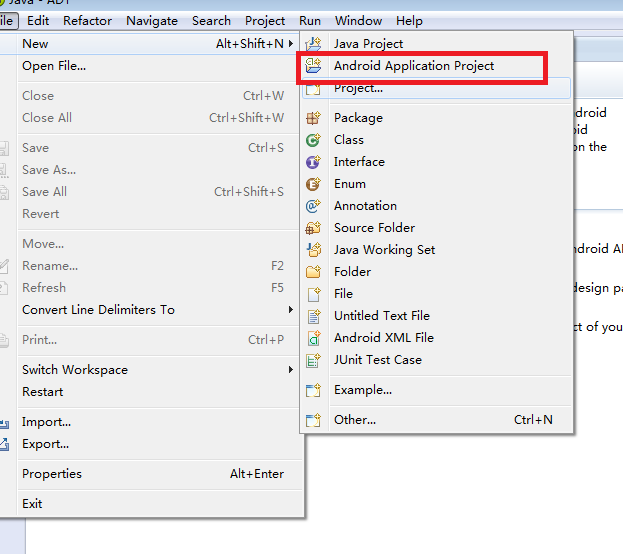Select Source Folder from New submenu
This screenshot has width=623, height=554.
(x=437, y=228)
